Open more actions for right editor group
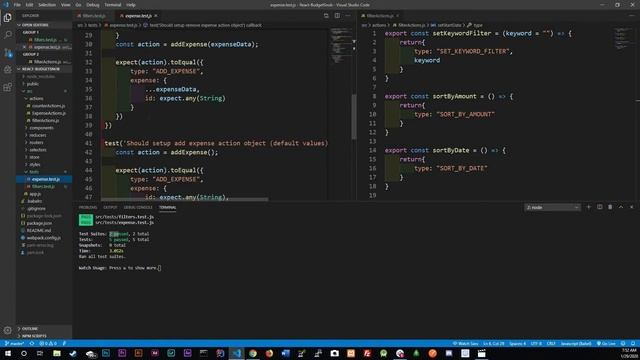The height and width of the screenshot is (360, 640). coord(632,16)
